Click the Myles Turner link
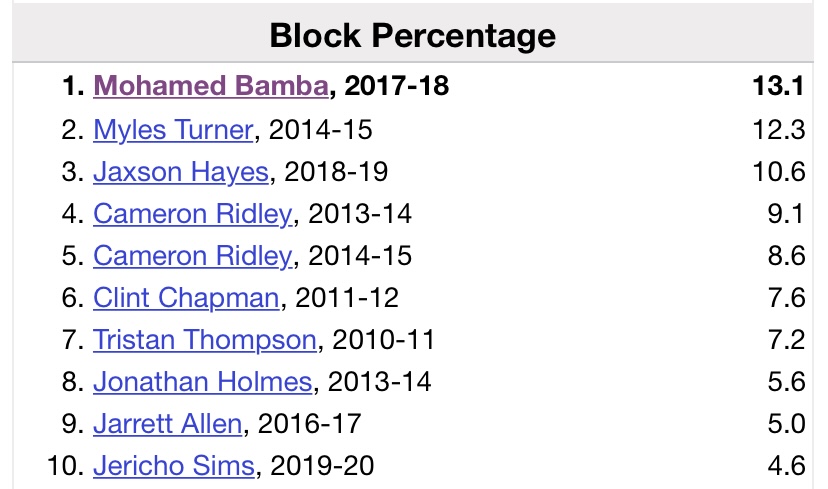828x489 pixels. pos(170,129)
